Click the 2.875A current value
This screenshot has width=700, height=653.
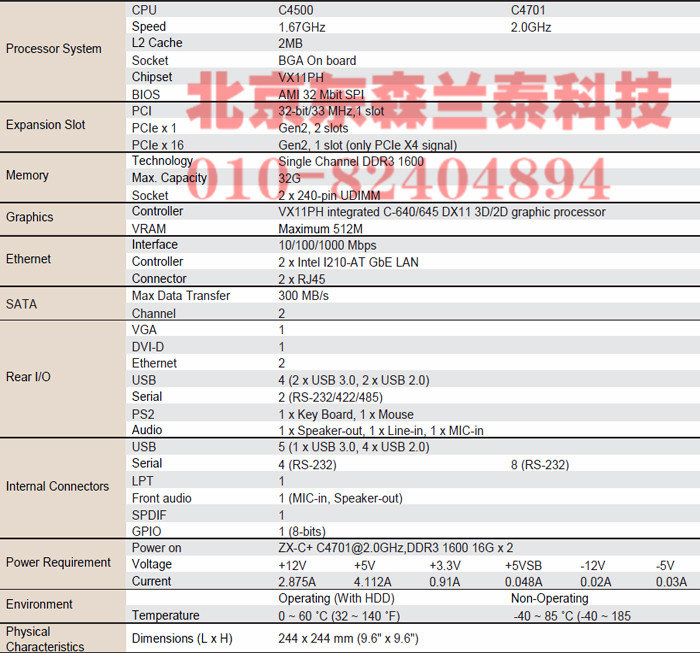297,582
